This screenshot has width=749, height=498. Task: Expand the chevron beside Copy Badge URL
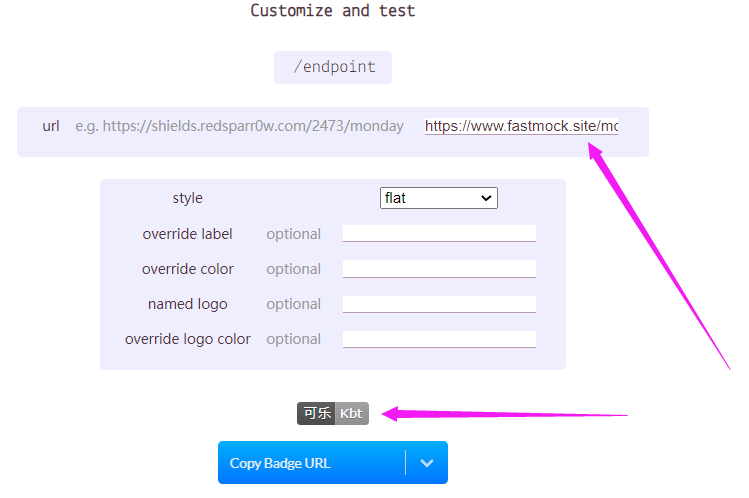coord(427,463)
